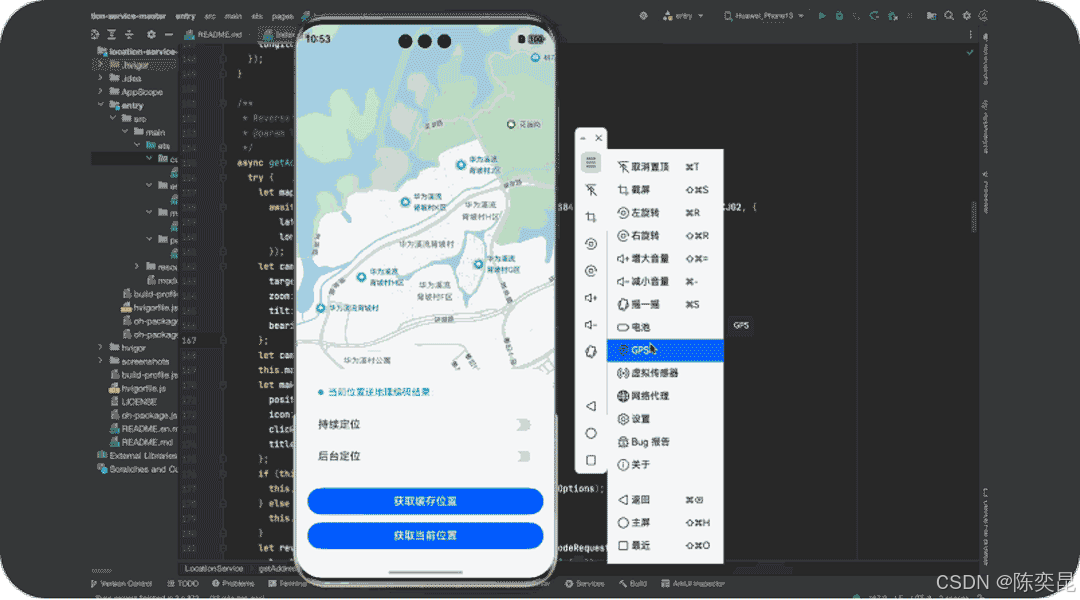
Task: Toggle the 持续定位 switch
Action: [523, 424]
